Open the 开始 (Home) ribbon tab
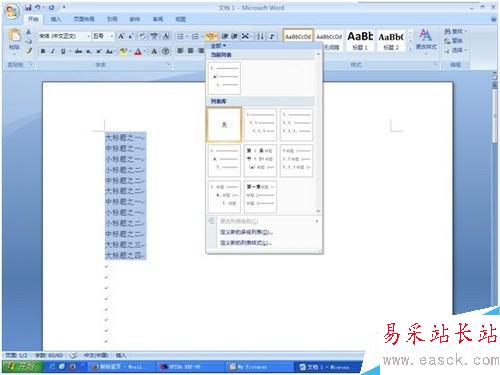 coord(33,19)
